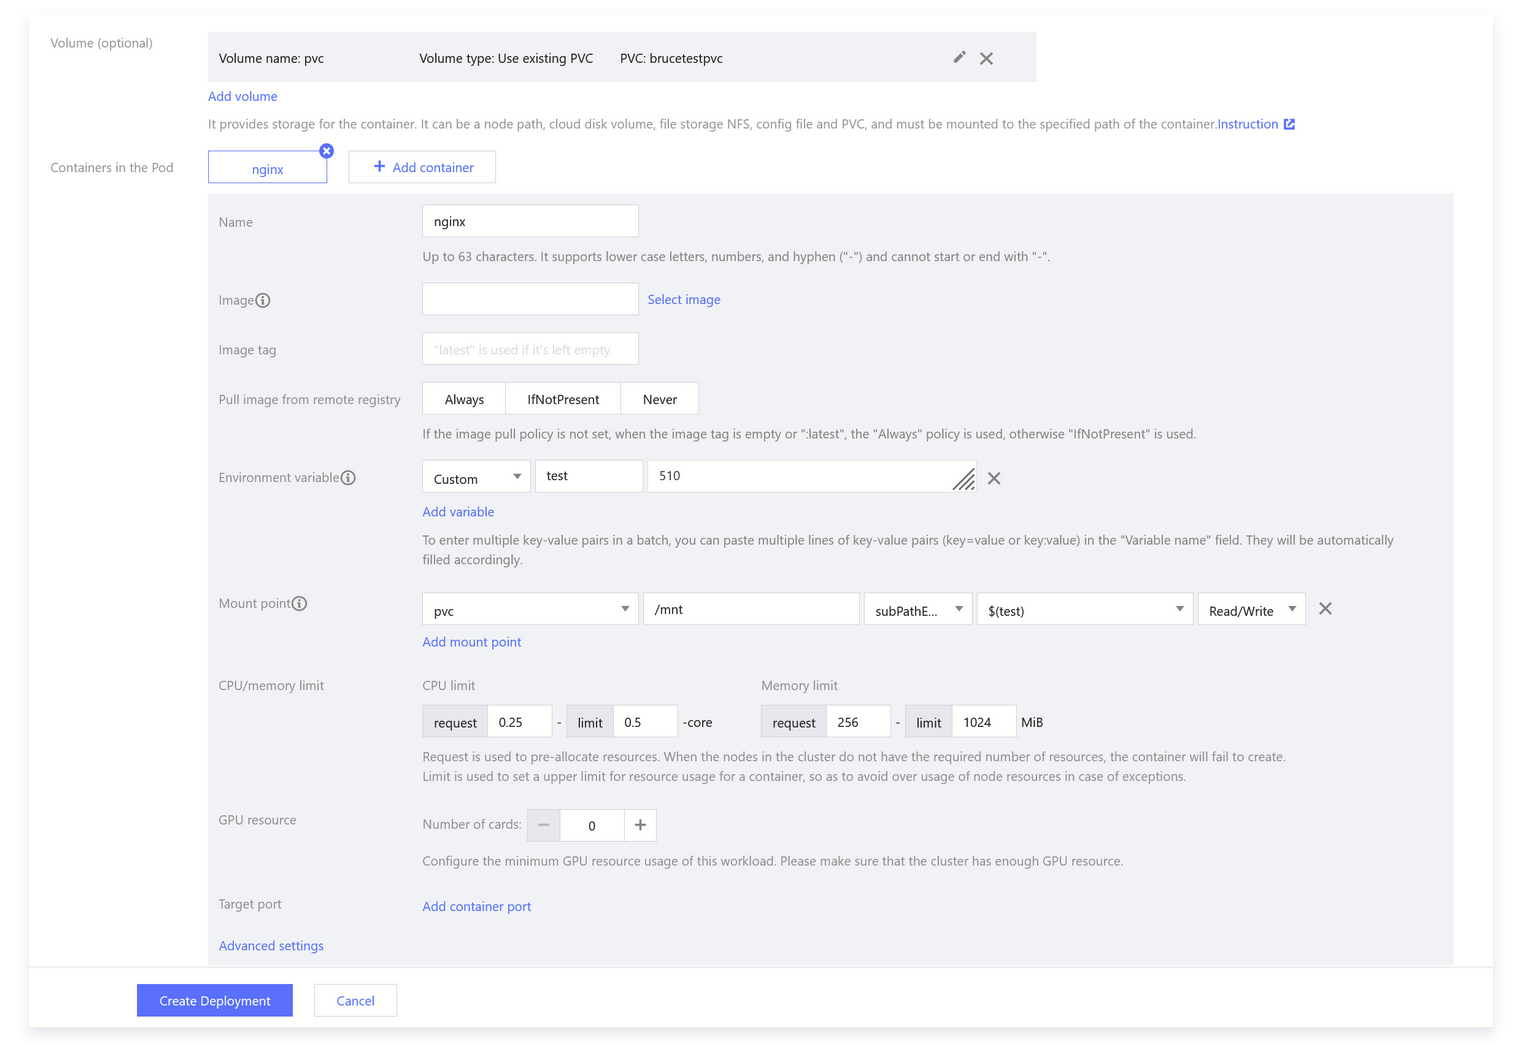Open the Custom variable type dropdown

click(x=477, y=478)
